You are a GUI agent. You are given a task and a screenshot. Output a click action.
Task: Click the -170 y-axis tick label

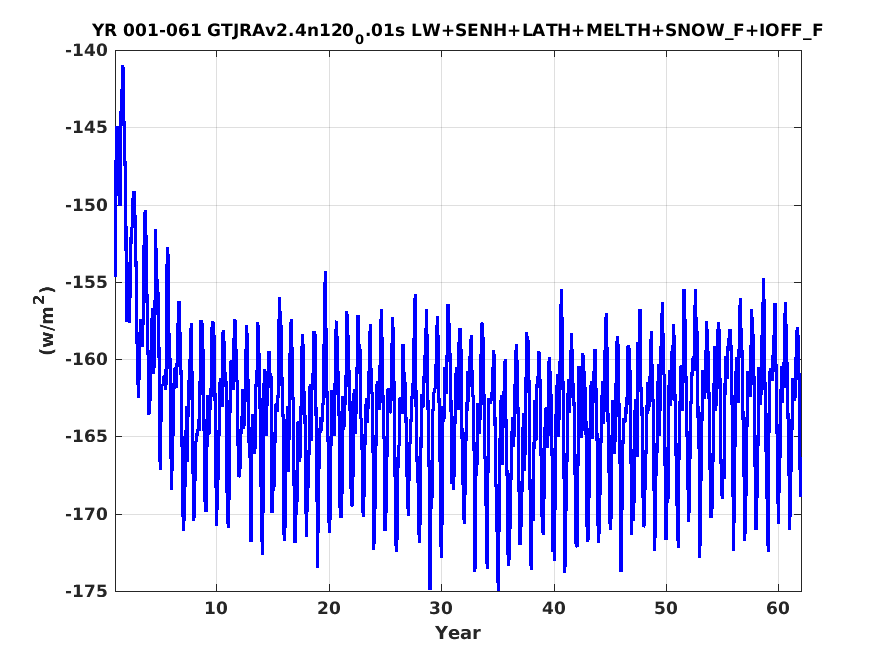tap(86, 514)
